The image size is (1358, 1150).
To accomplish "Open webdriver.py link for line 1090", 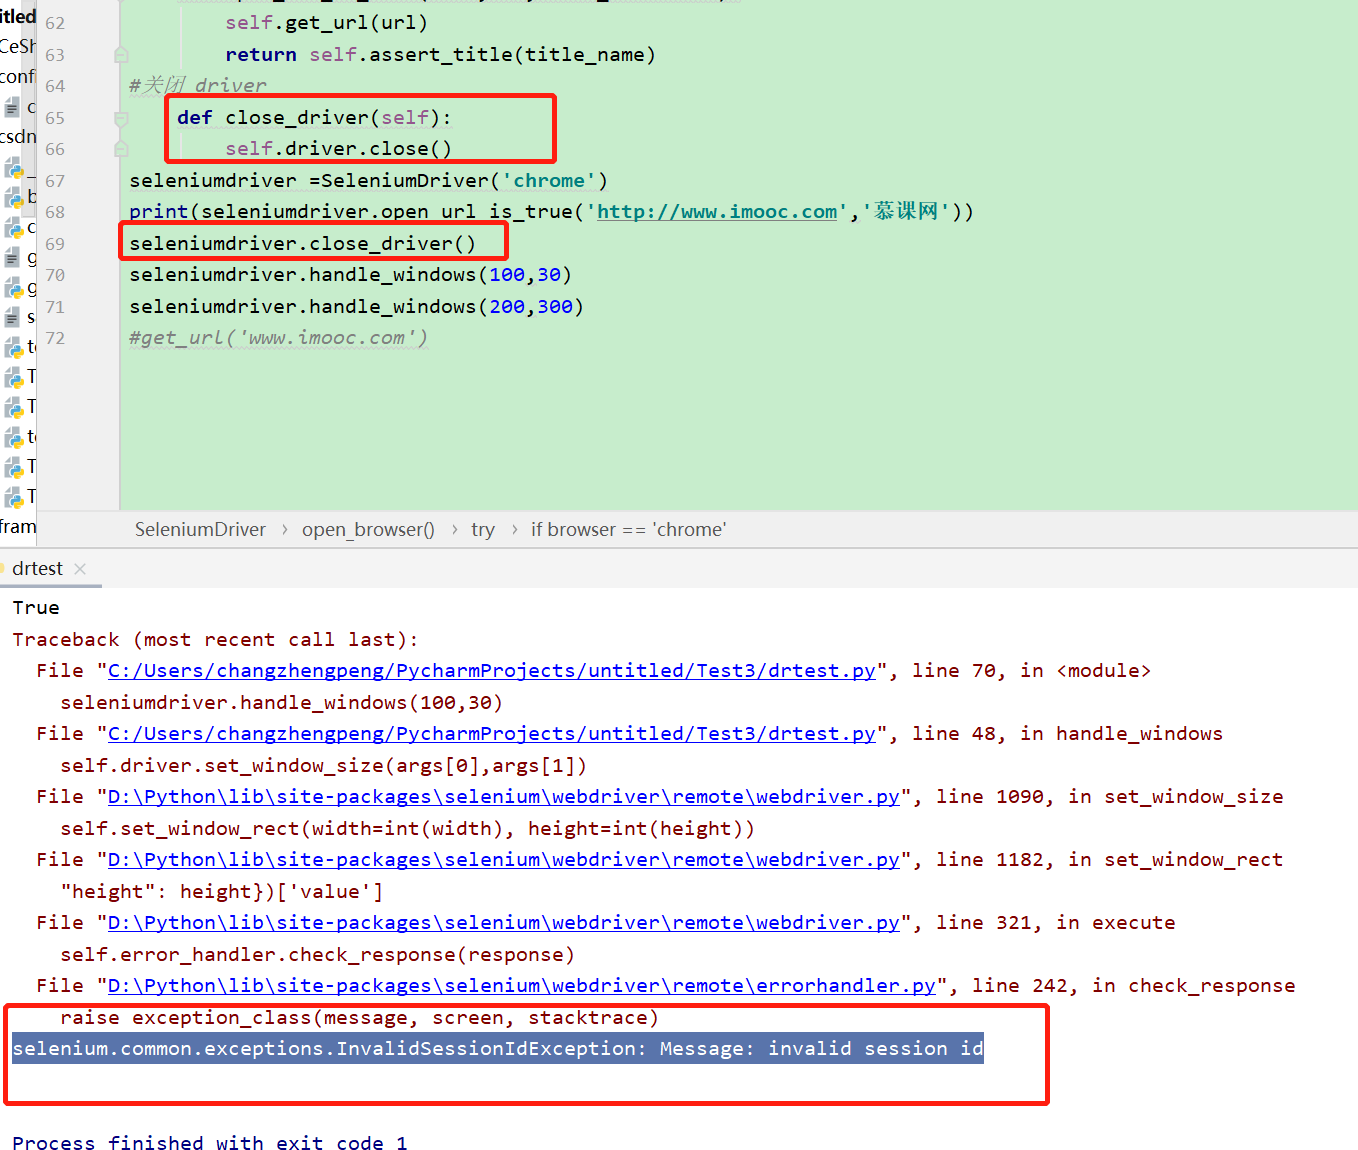I will [503, 797].
